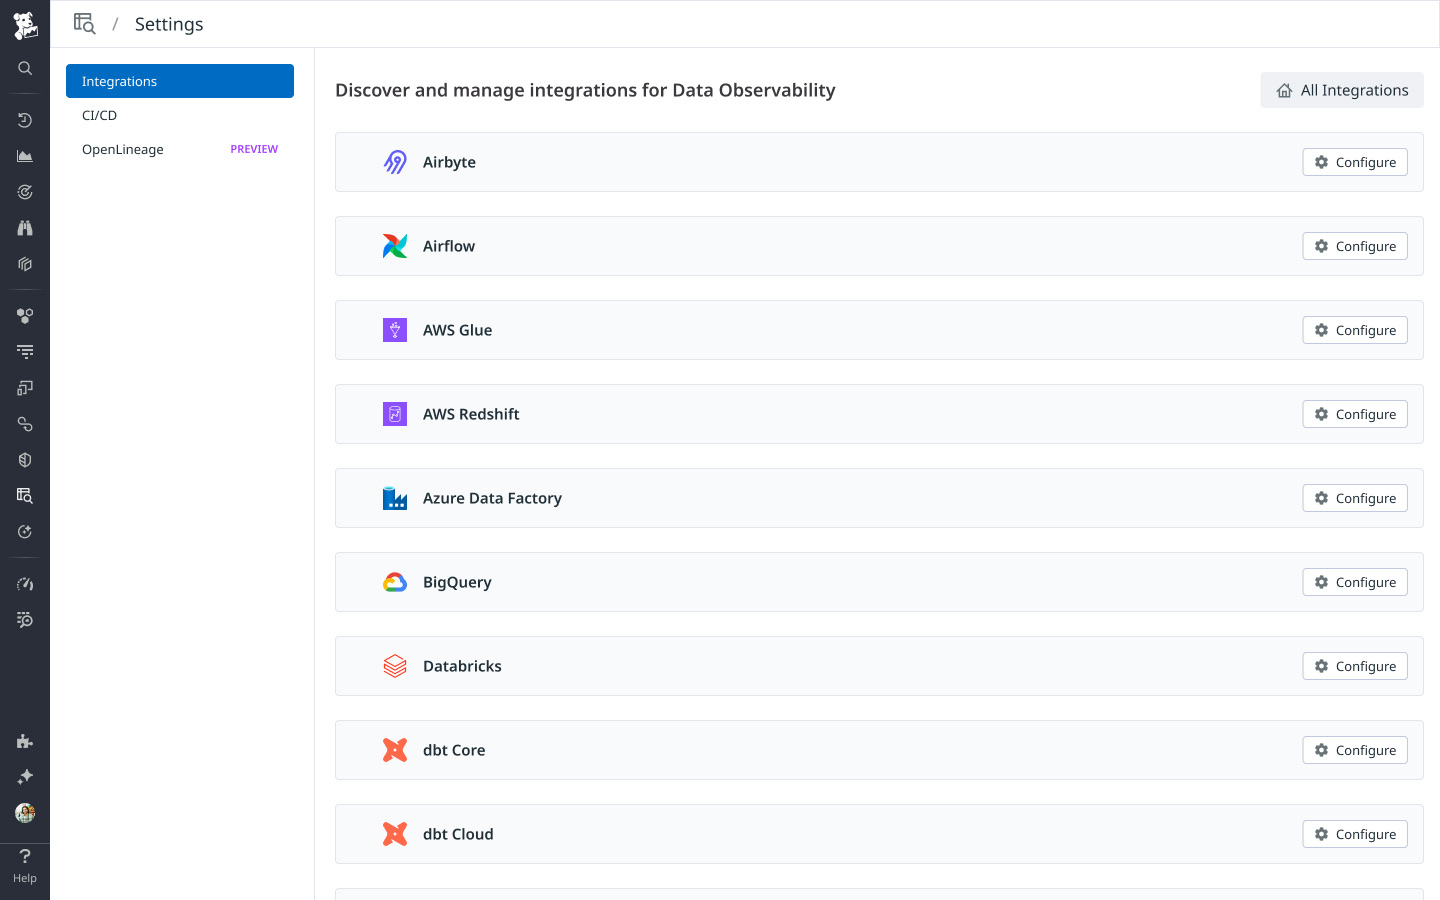Click the 'dbt Cloud' row label
Screen dimensions: 1440x900
tap(458, 834)
